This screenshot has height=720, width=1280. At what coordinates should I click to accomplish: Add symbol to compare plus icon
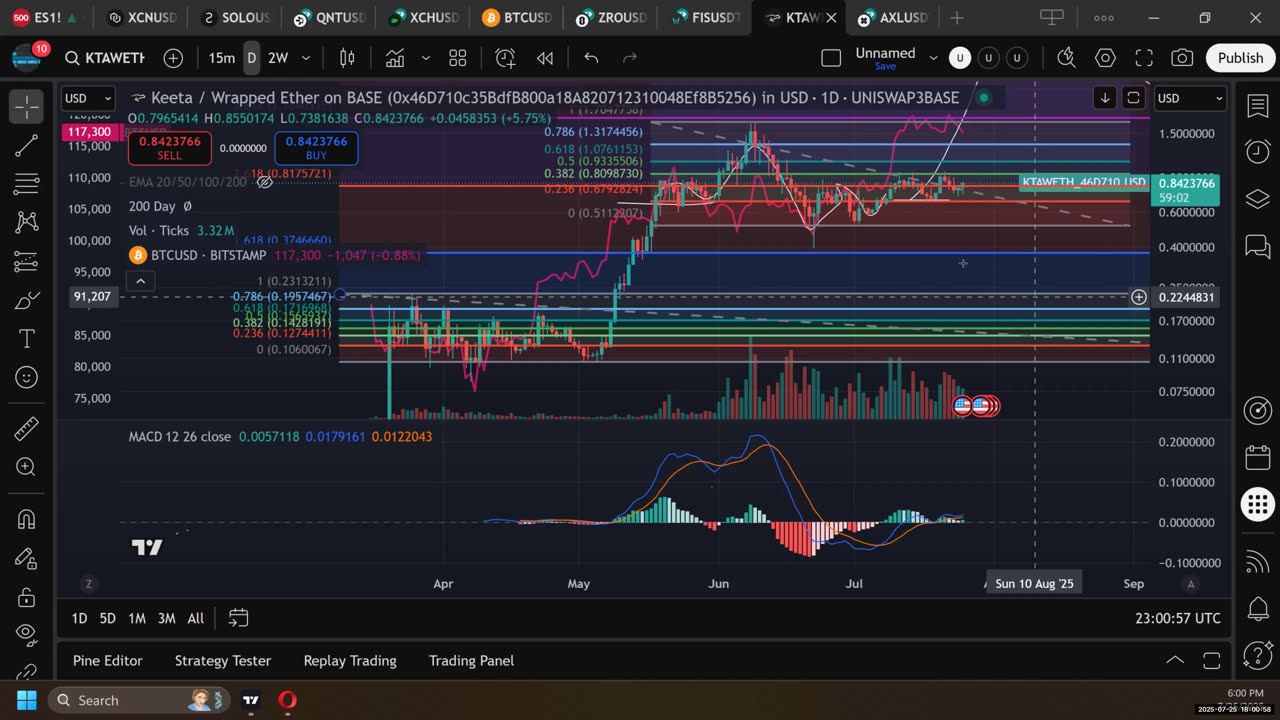[173, 58]
